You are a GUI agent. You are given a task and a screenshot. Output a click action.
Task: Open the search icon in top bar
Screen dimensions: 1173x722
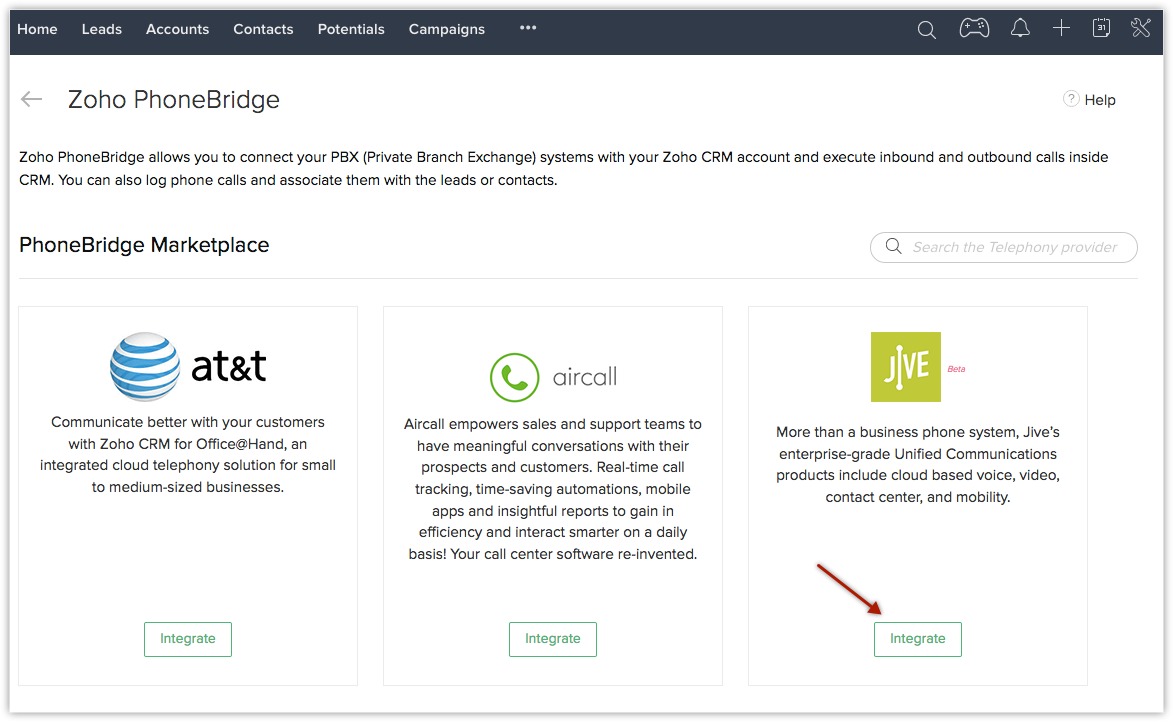926,30
